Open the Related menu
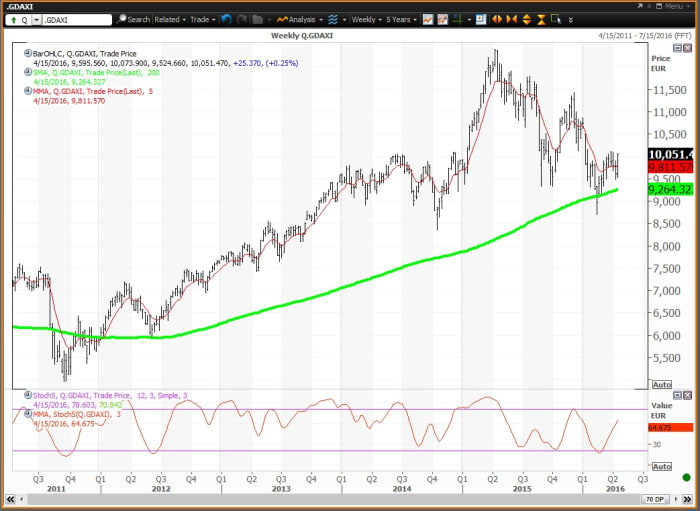This screenshot has height=511, width=700. tap(170, 19)
